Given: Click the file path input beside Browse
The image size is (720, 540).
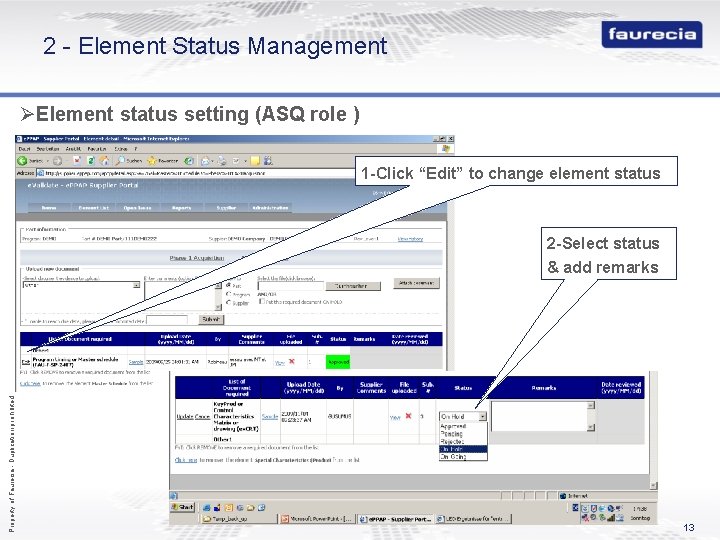Looking at the screenshot, I should point(290,286).
